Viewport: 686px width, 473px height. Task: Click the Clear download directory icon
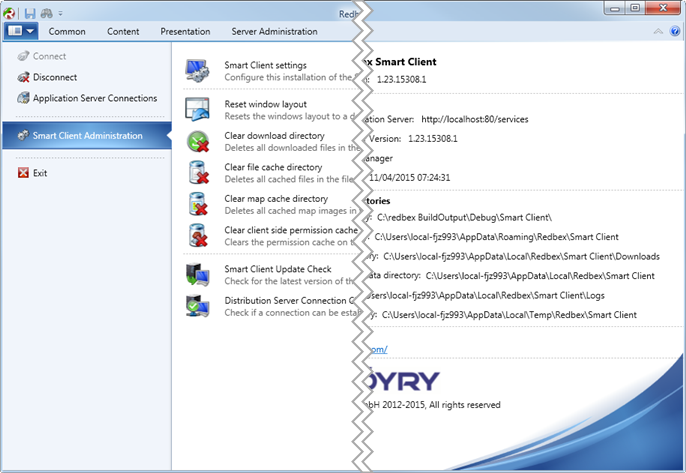197,141
